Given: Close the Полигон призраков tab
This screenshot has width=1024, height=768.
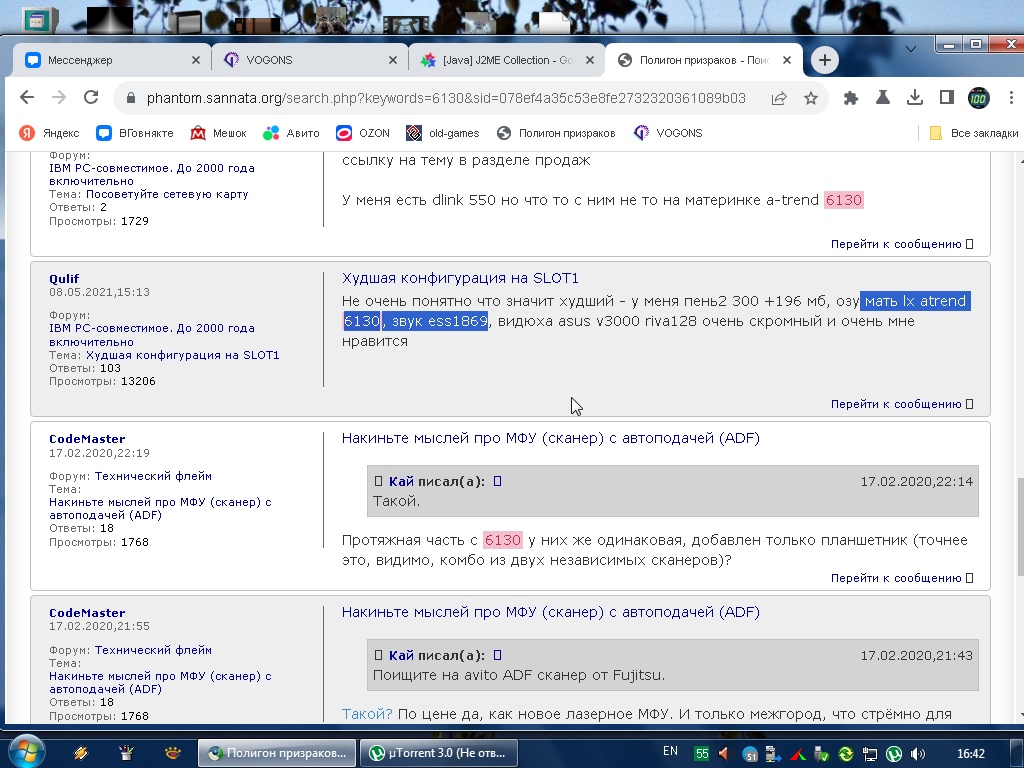Looking at the screenshot, I should coord(787,60).
